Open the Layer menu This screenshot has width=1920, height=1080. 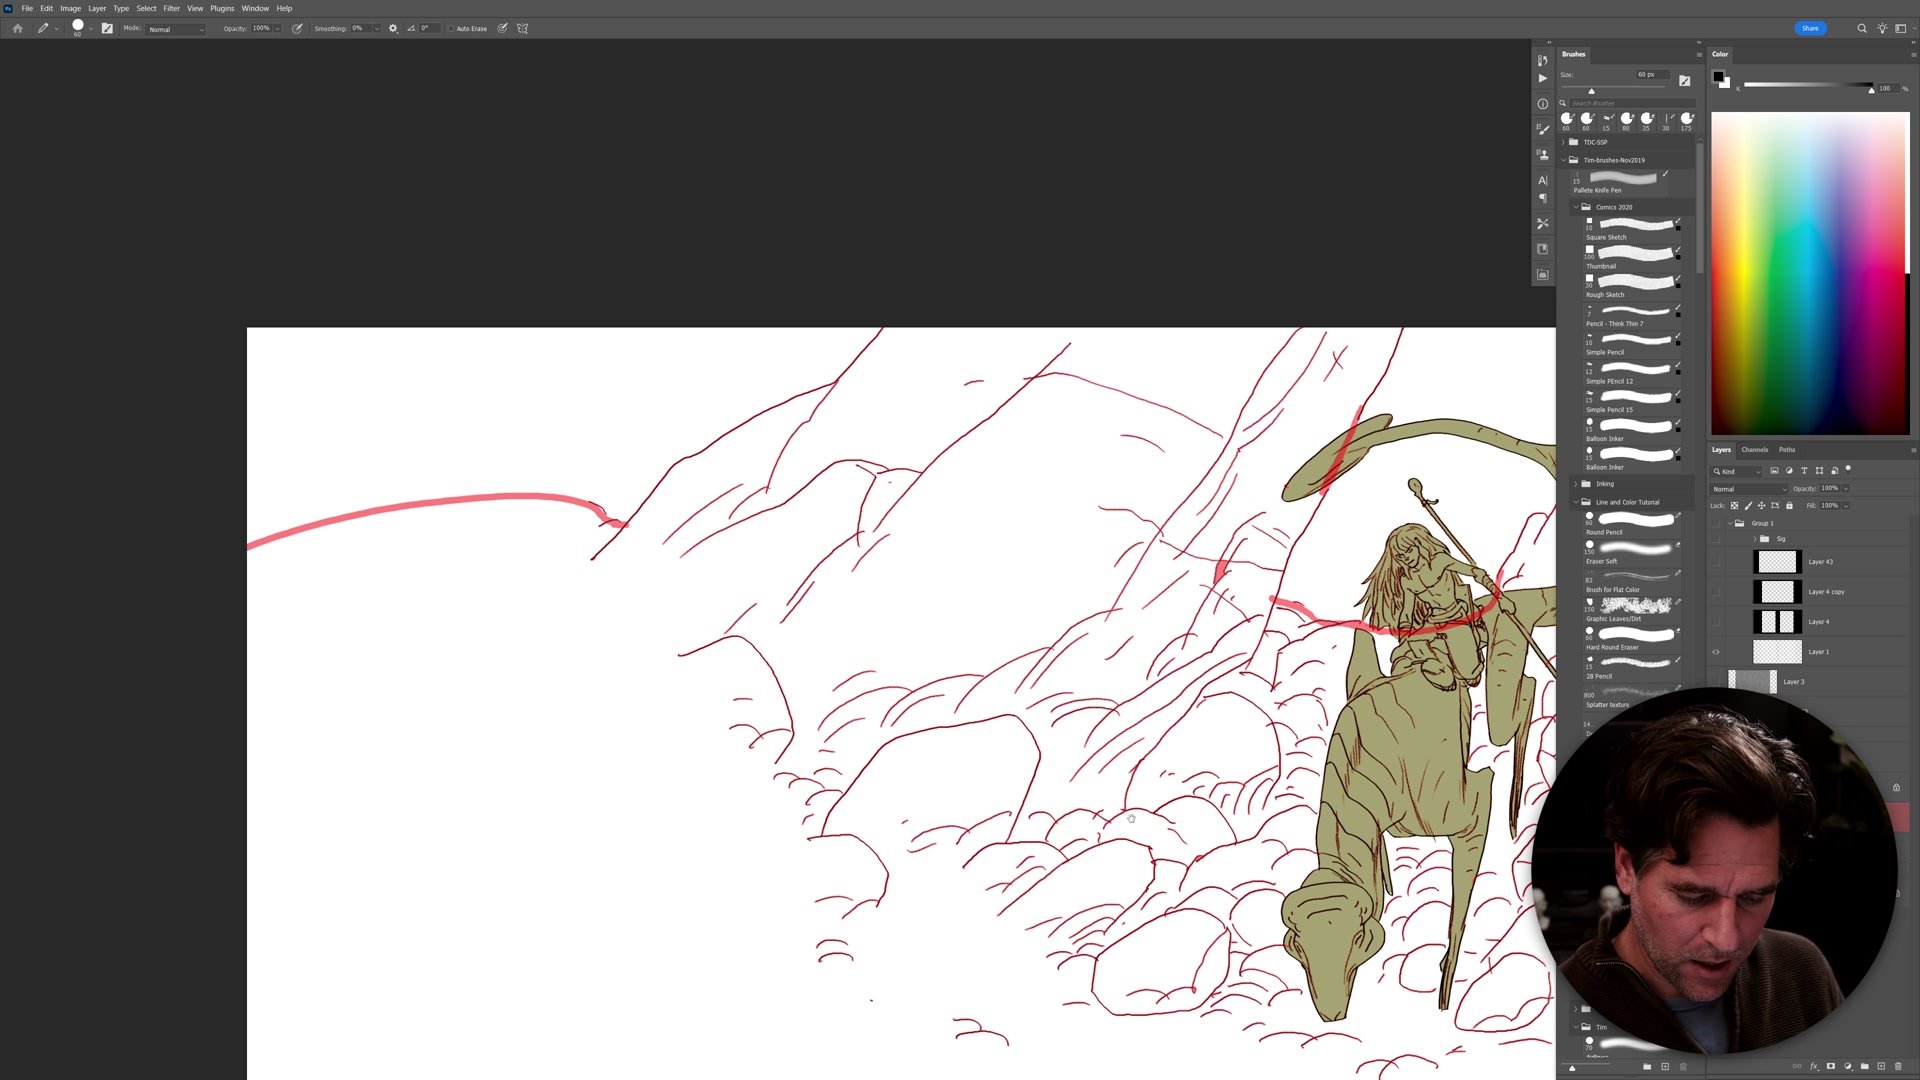coord(97,8)
